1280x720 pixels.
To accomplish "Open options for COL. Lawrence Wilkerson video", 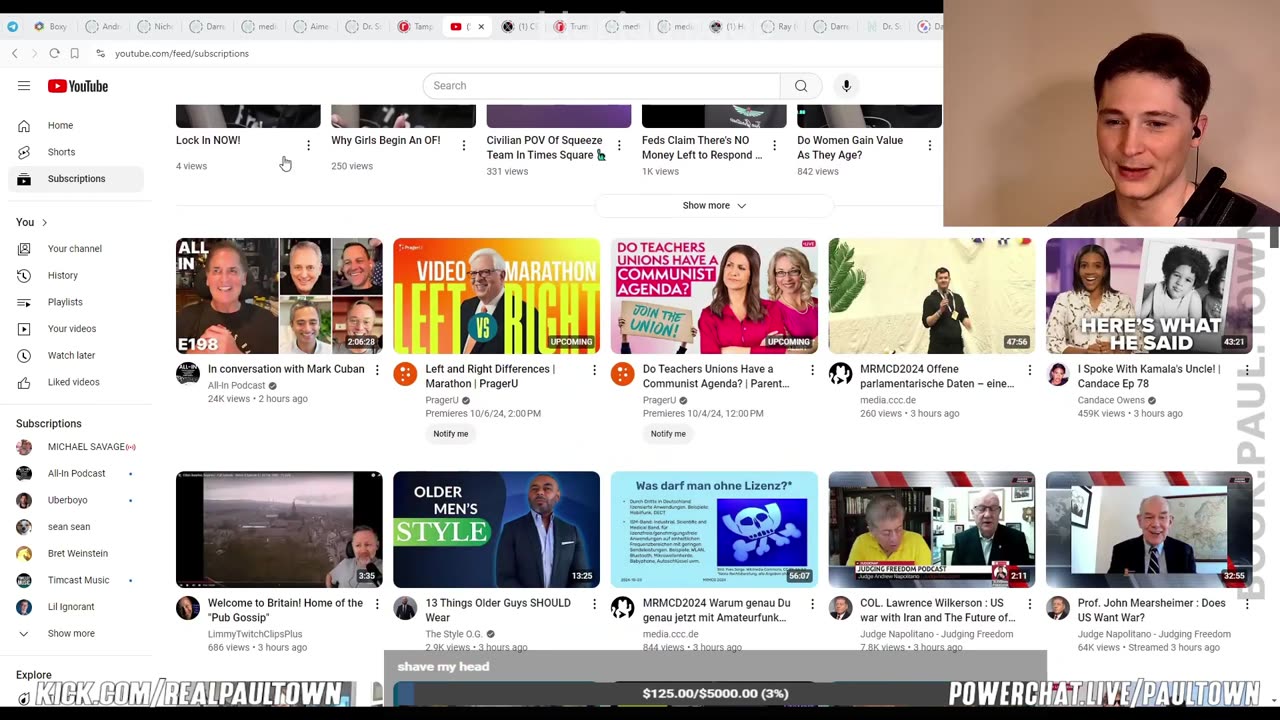I will pyautogui.click(x=1029, y=604).
